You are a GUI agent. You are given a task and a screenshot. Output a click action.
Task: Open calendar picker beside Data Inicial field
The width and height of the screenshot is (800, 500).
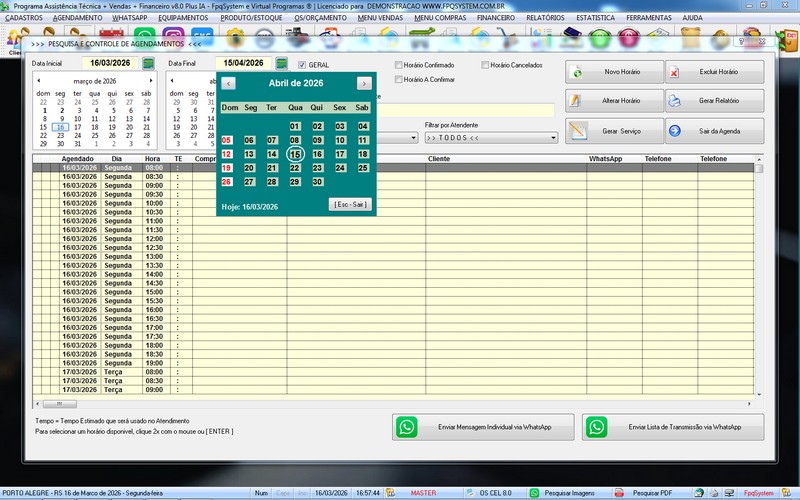click(149, 63)
